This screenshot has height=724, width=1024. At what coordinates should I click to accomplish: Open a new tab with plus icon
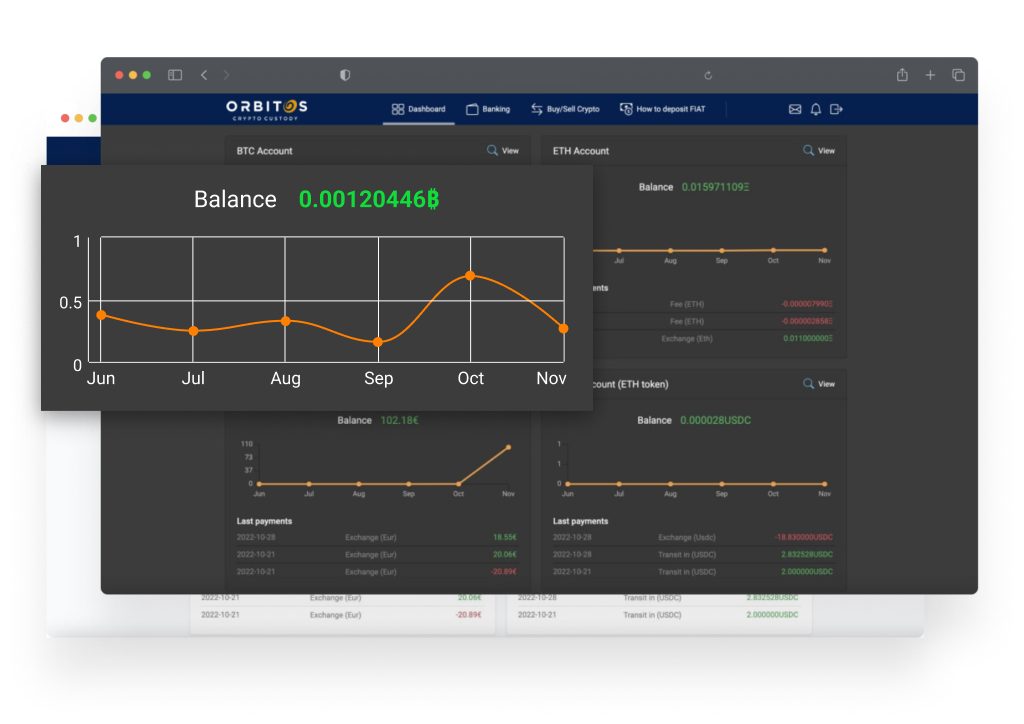(930, 75)
